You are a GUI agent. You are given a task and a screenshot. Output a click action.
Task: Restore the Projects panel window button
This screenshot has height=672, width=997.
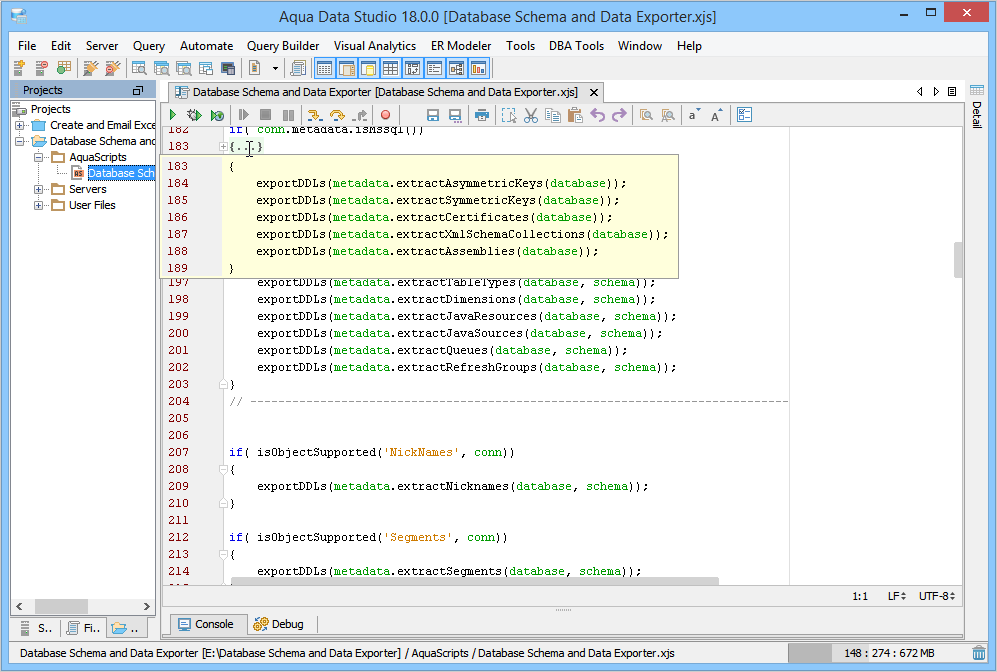tap(137, 90)
